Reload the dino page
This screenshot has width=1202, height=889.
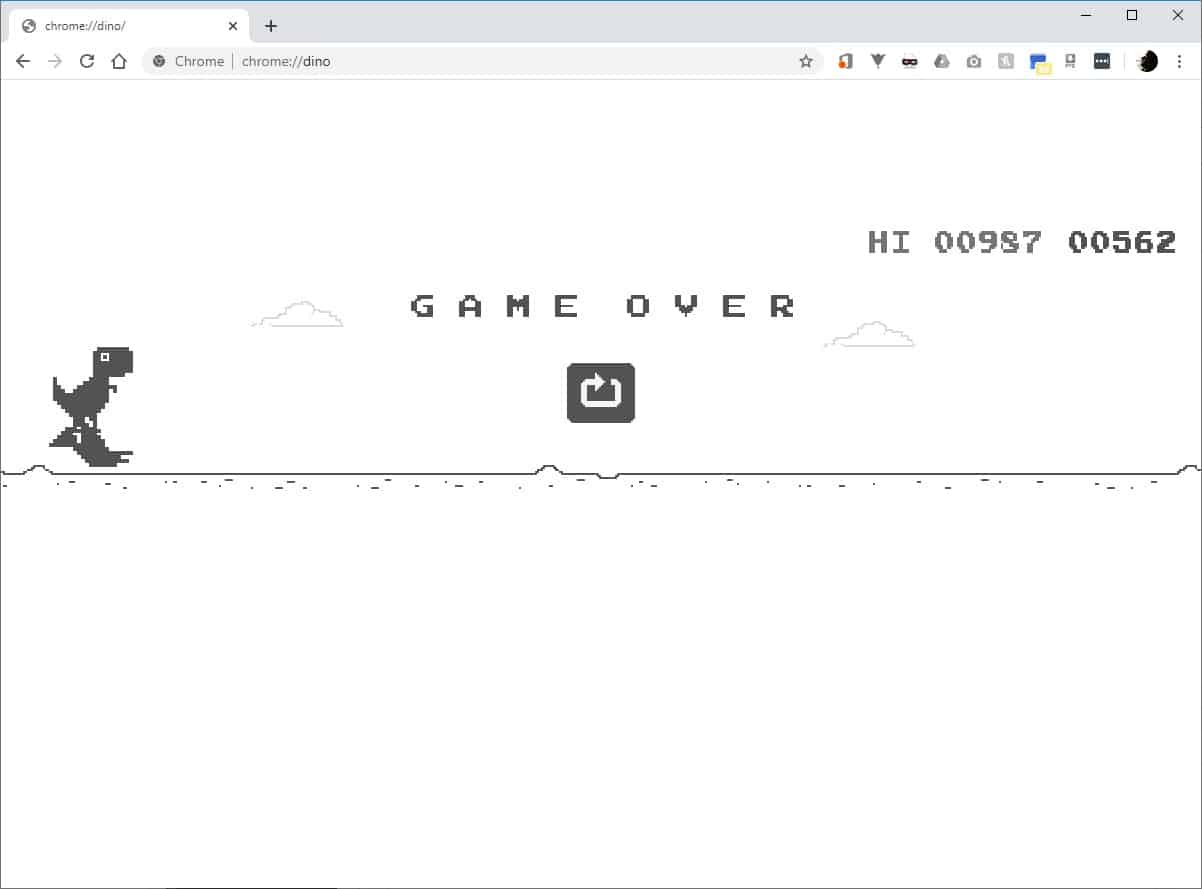(x=87, y=61)
